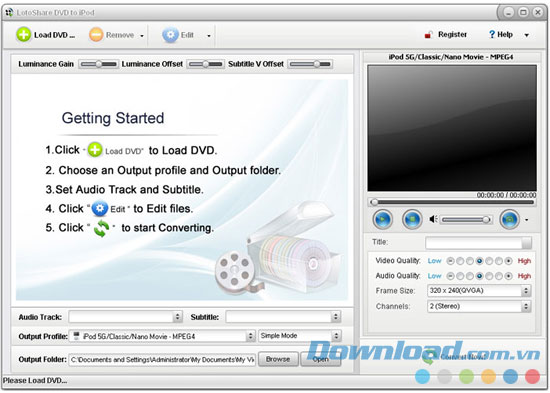The height and width of the screenshot is (393, 550).
Task: Click the green Load DVD plus icon
Action: 24,34
